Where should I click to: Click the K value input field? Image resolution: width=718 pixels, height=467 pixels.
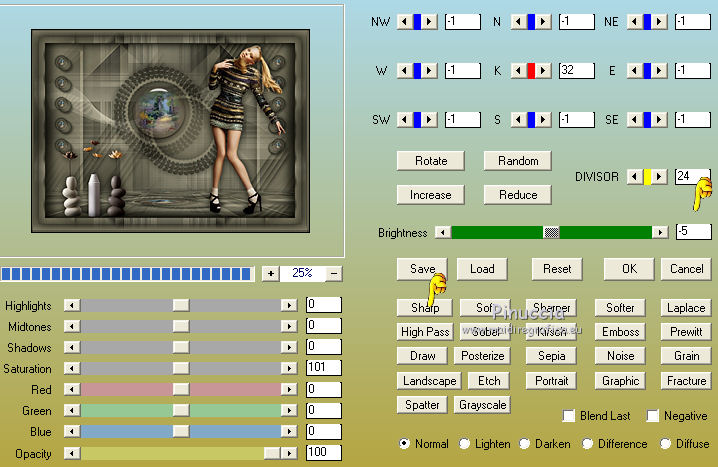coord(577,70)
